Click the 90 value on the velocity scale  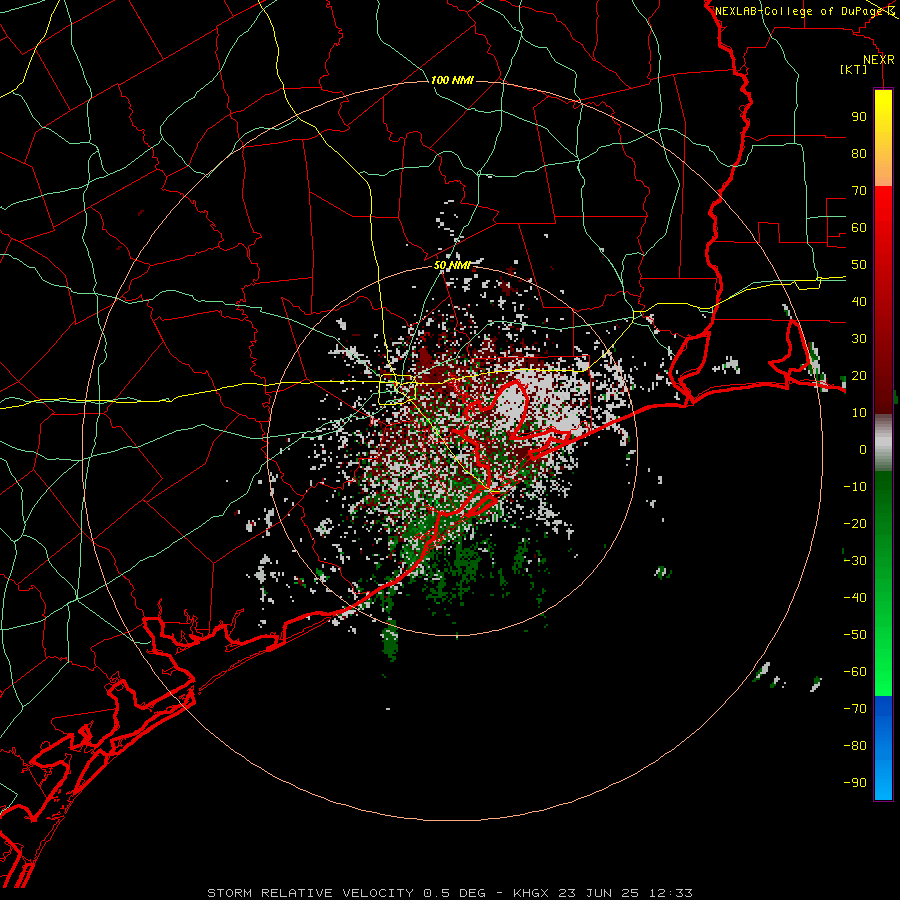pos(859,117)
